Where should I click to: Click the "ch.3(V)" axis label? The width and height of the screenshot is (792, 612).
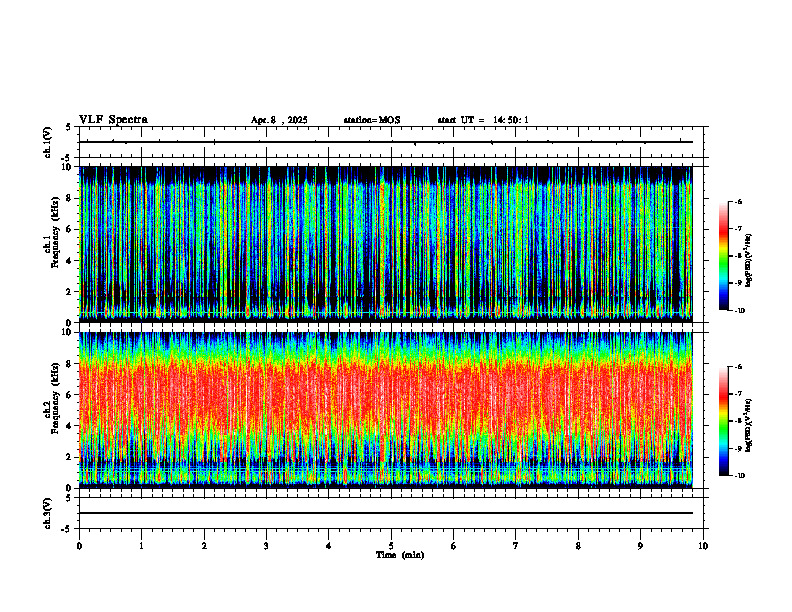[x=48, y=513]
